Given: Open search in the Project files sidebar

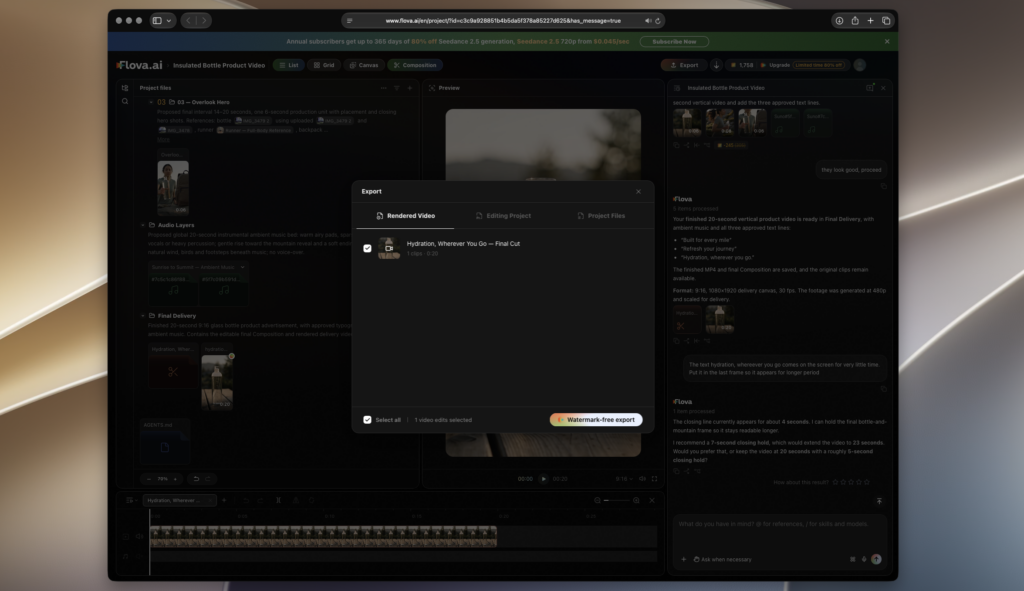Looking at the screenshot, I should (x=125, y=101).
